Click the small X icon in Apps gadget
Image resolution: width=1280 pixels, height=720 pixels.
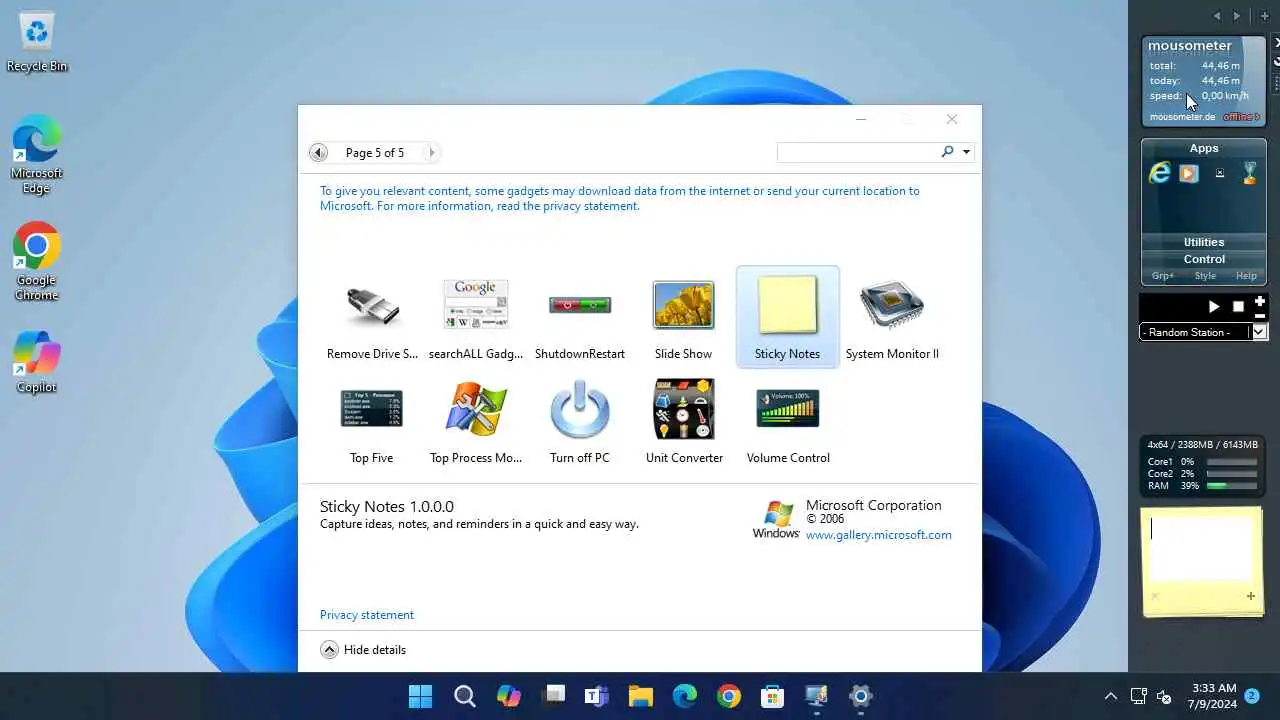1219,173
